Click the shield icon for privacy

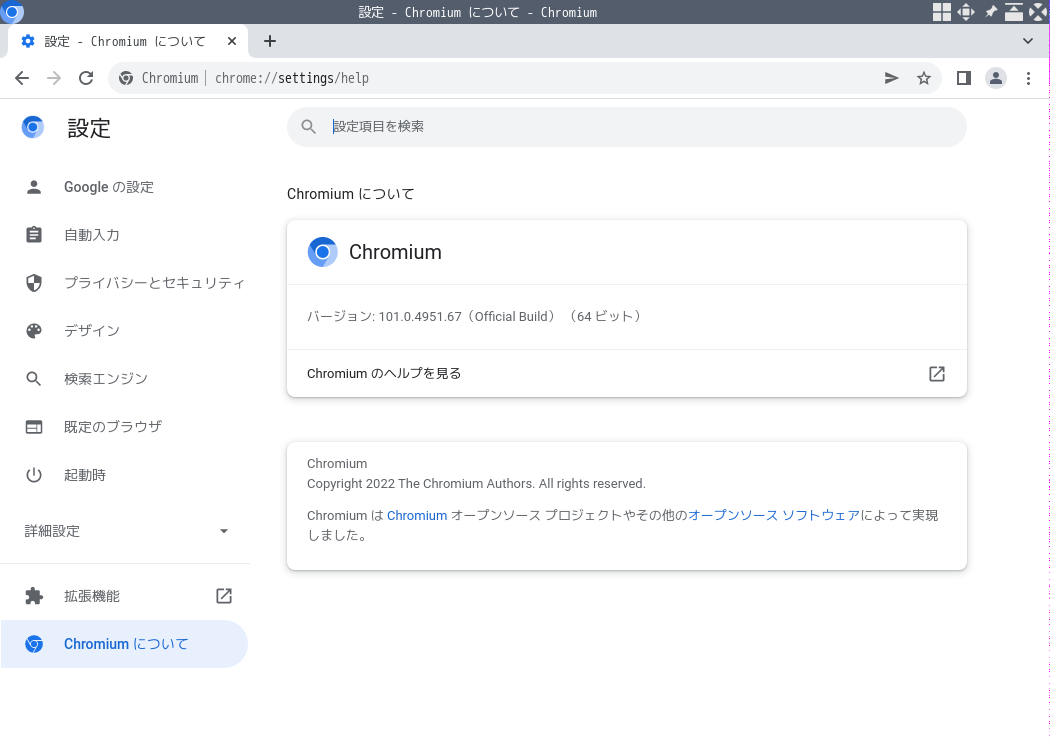point(33,283)
